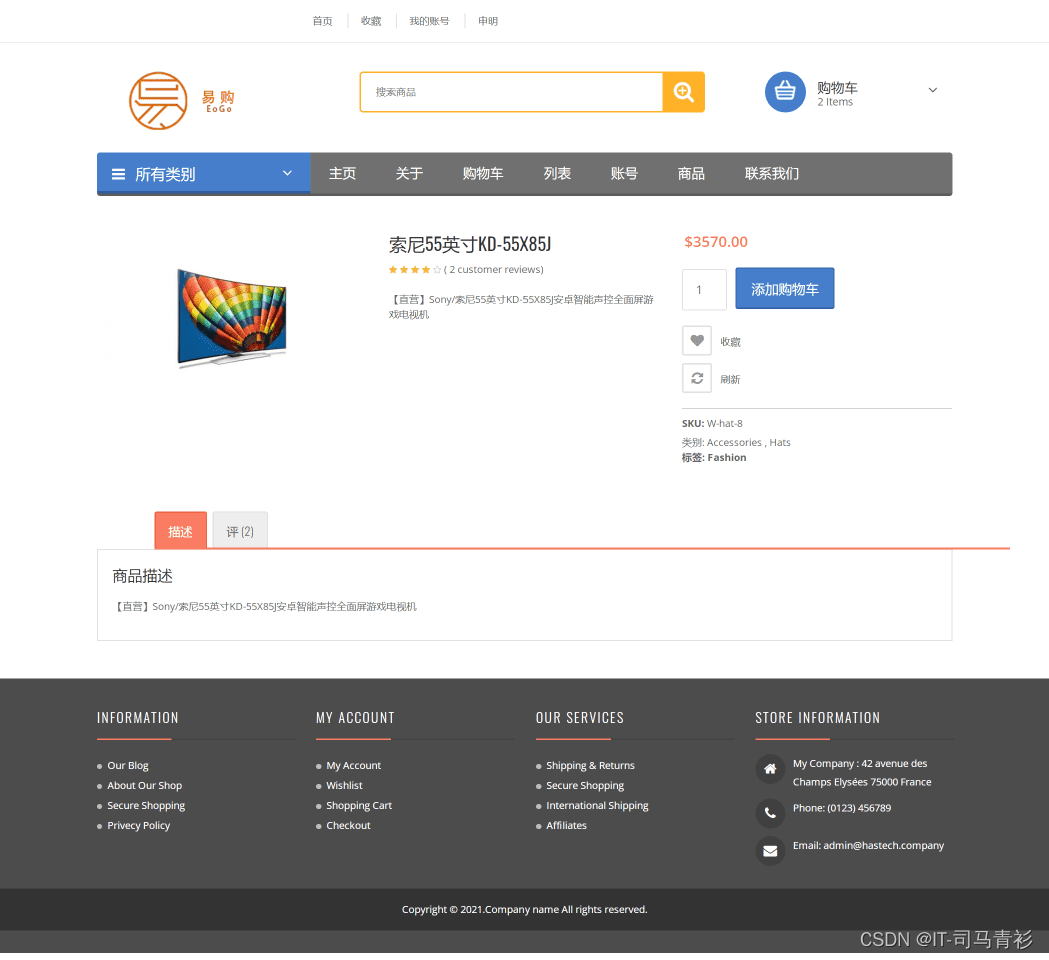
Task: Open 账号 in the navigation bar
Action: pos(624,174)
